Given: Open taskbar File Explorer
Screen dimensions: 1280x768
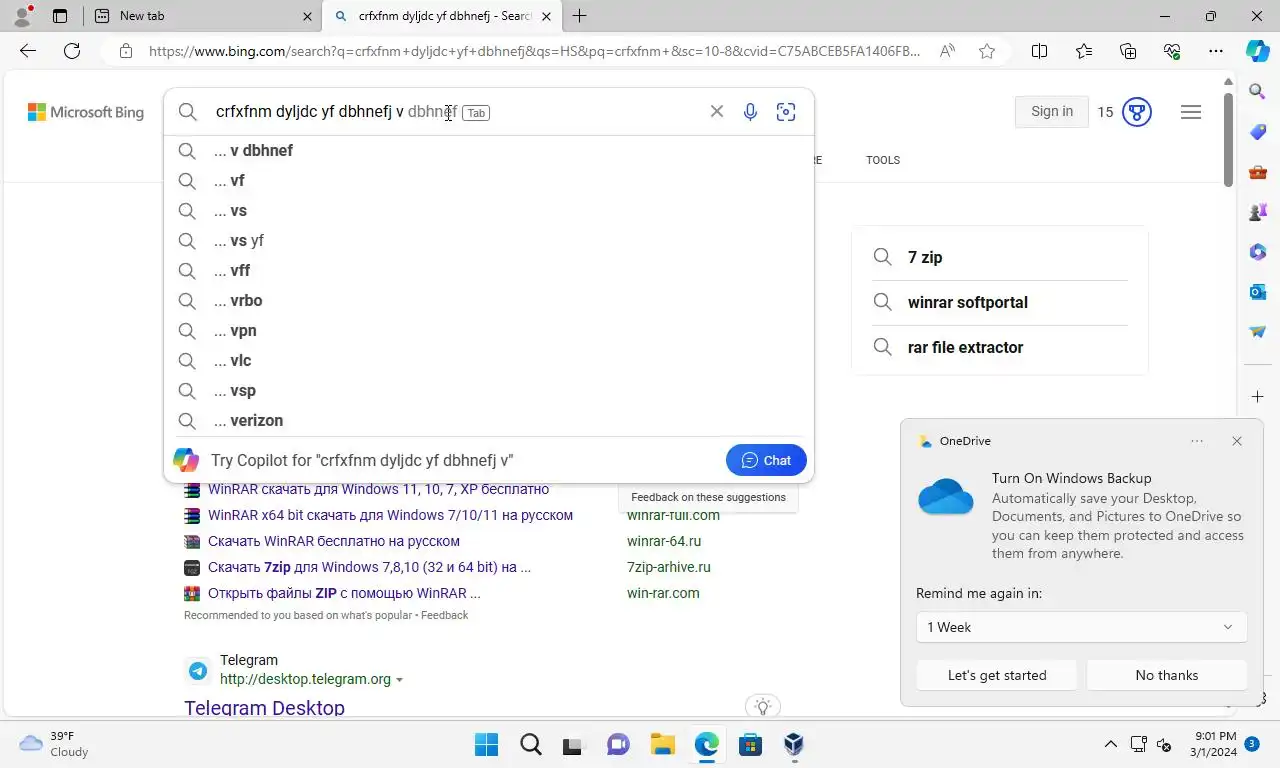Looking at the screenshot, I should [x=663, y=744].
